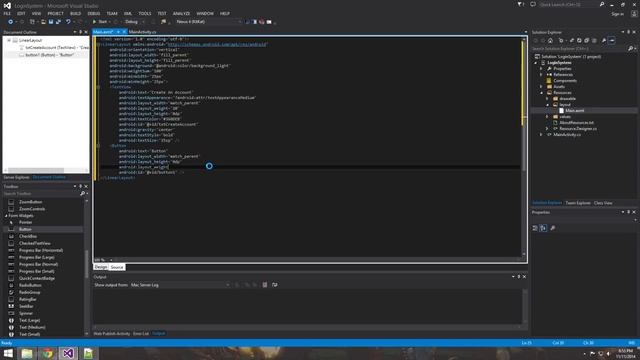Viewport: 640px width, 360px height.
Task: Click the Open File folder toolbar icon
Action: pos(43,22)
